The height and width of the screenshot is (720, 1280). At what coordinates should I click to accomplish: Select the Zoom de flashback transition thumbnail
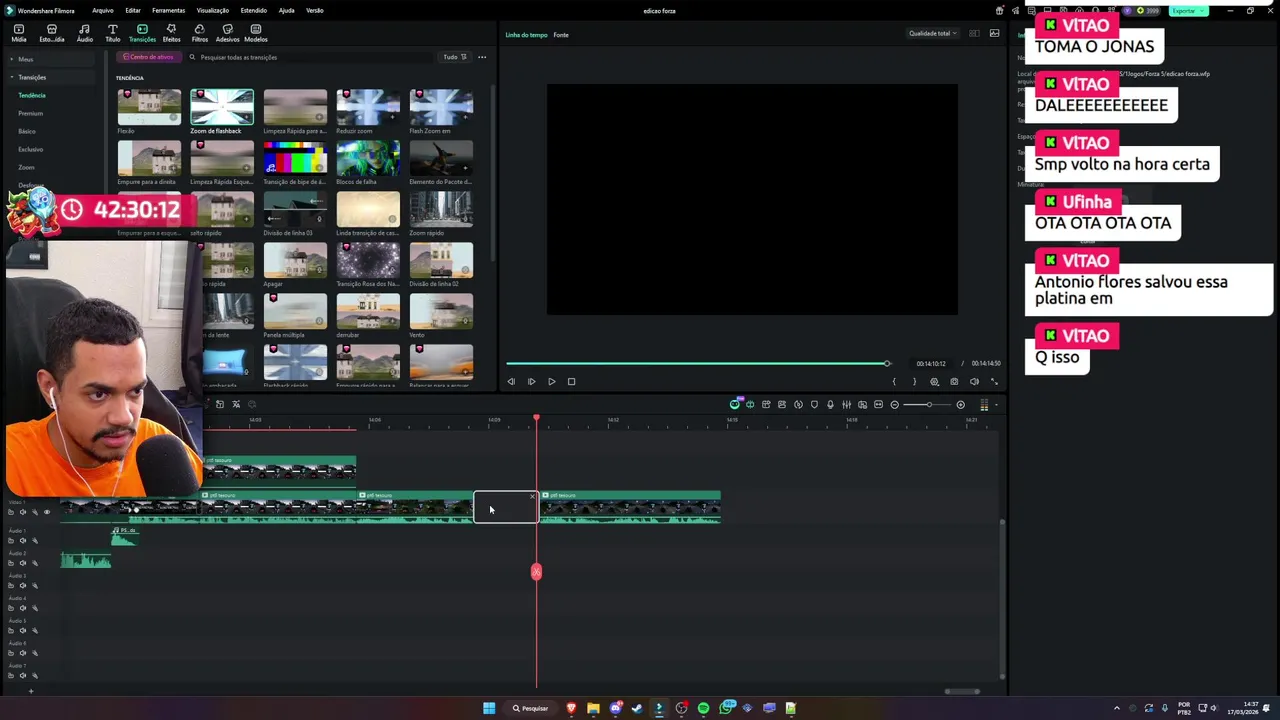[x=222, y=107]
